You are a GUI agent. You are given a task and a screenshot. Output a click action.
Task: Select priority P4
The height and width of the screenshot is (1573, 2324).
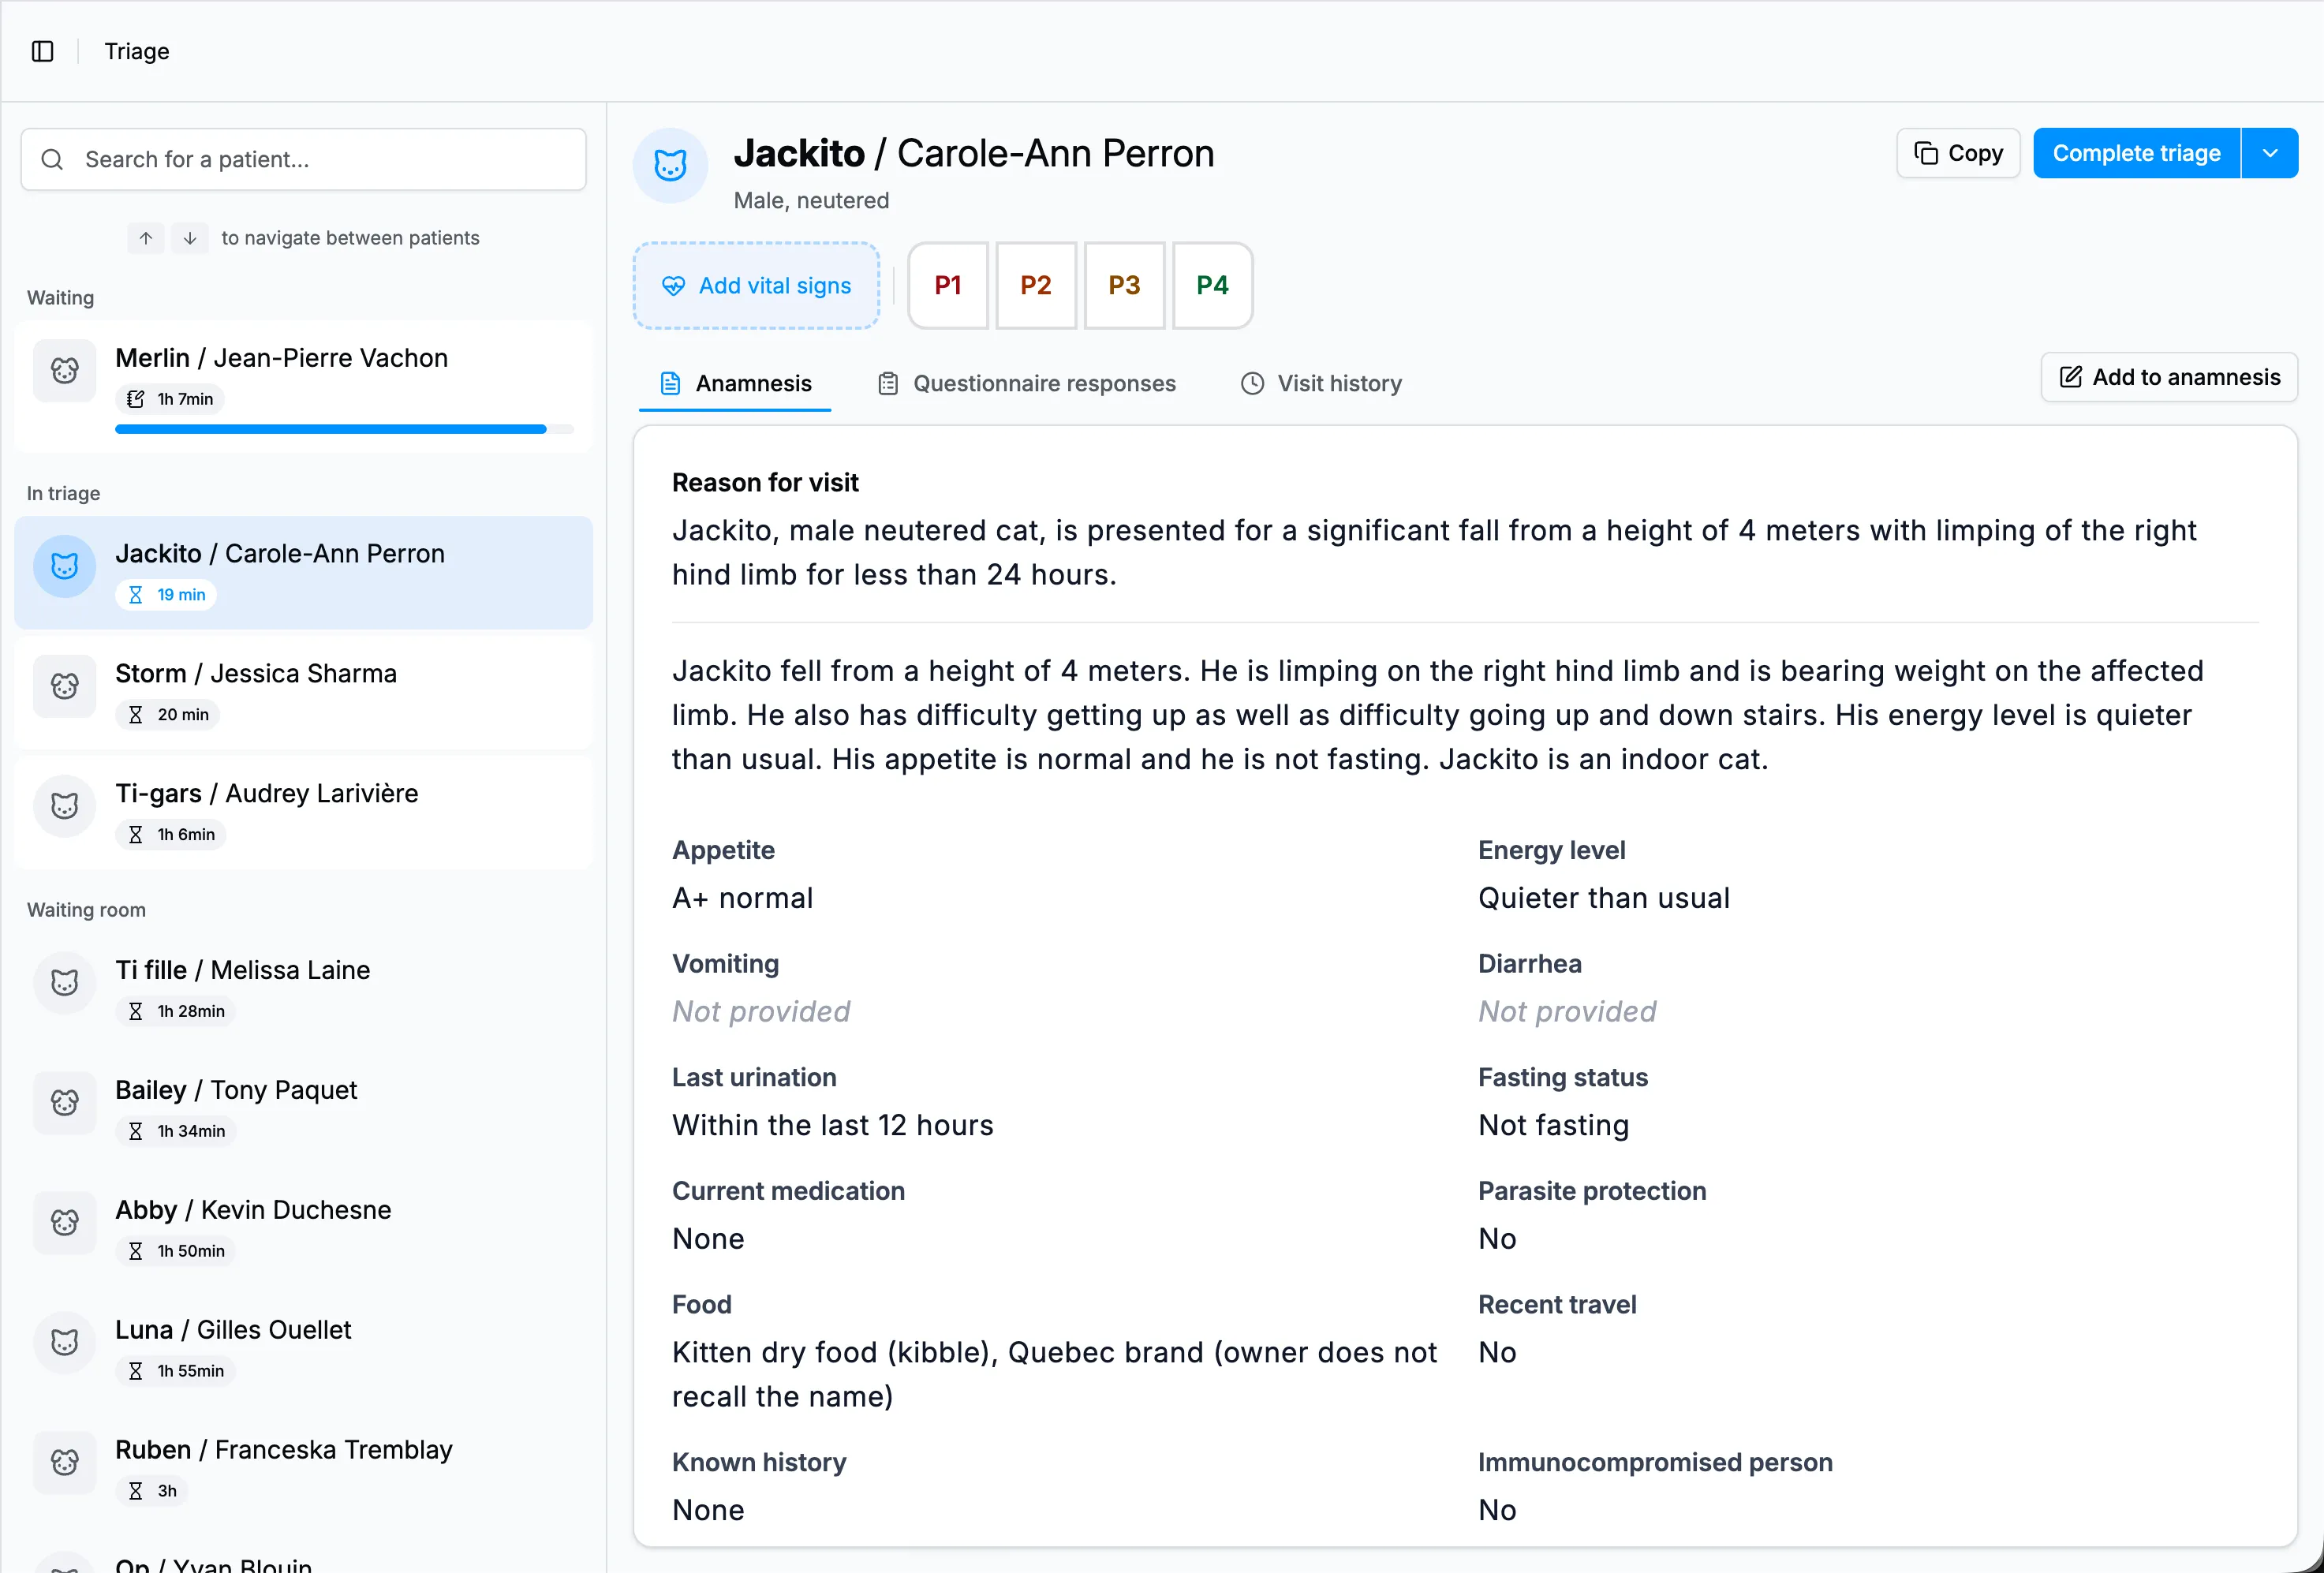(1212, 285)
